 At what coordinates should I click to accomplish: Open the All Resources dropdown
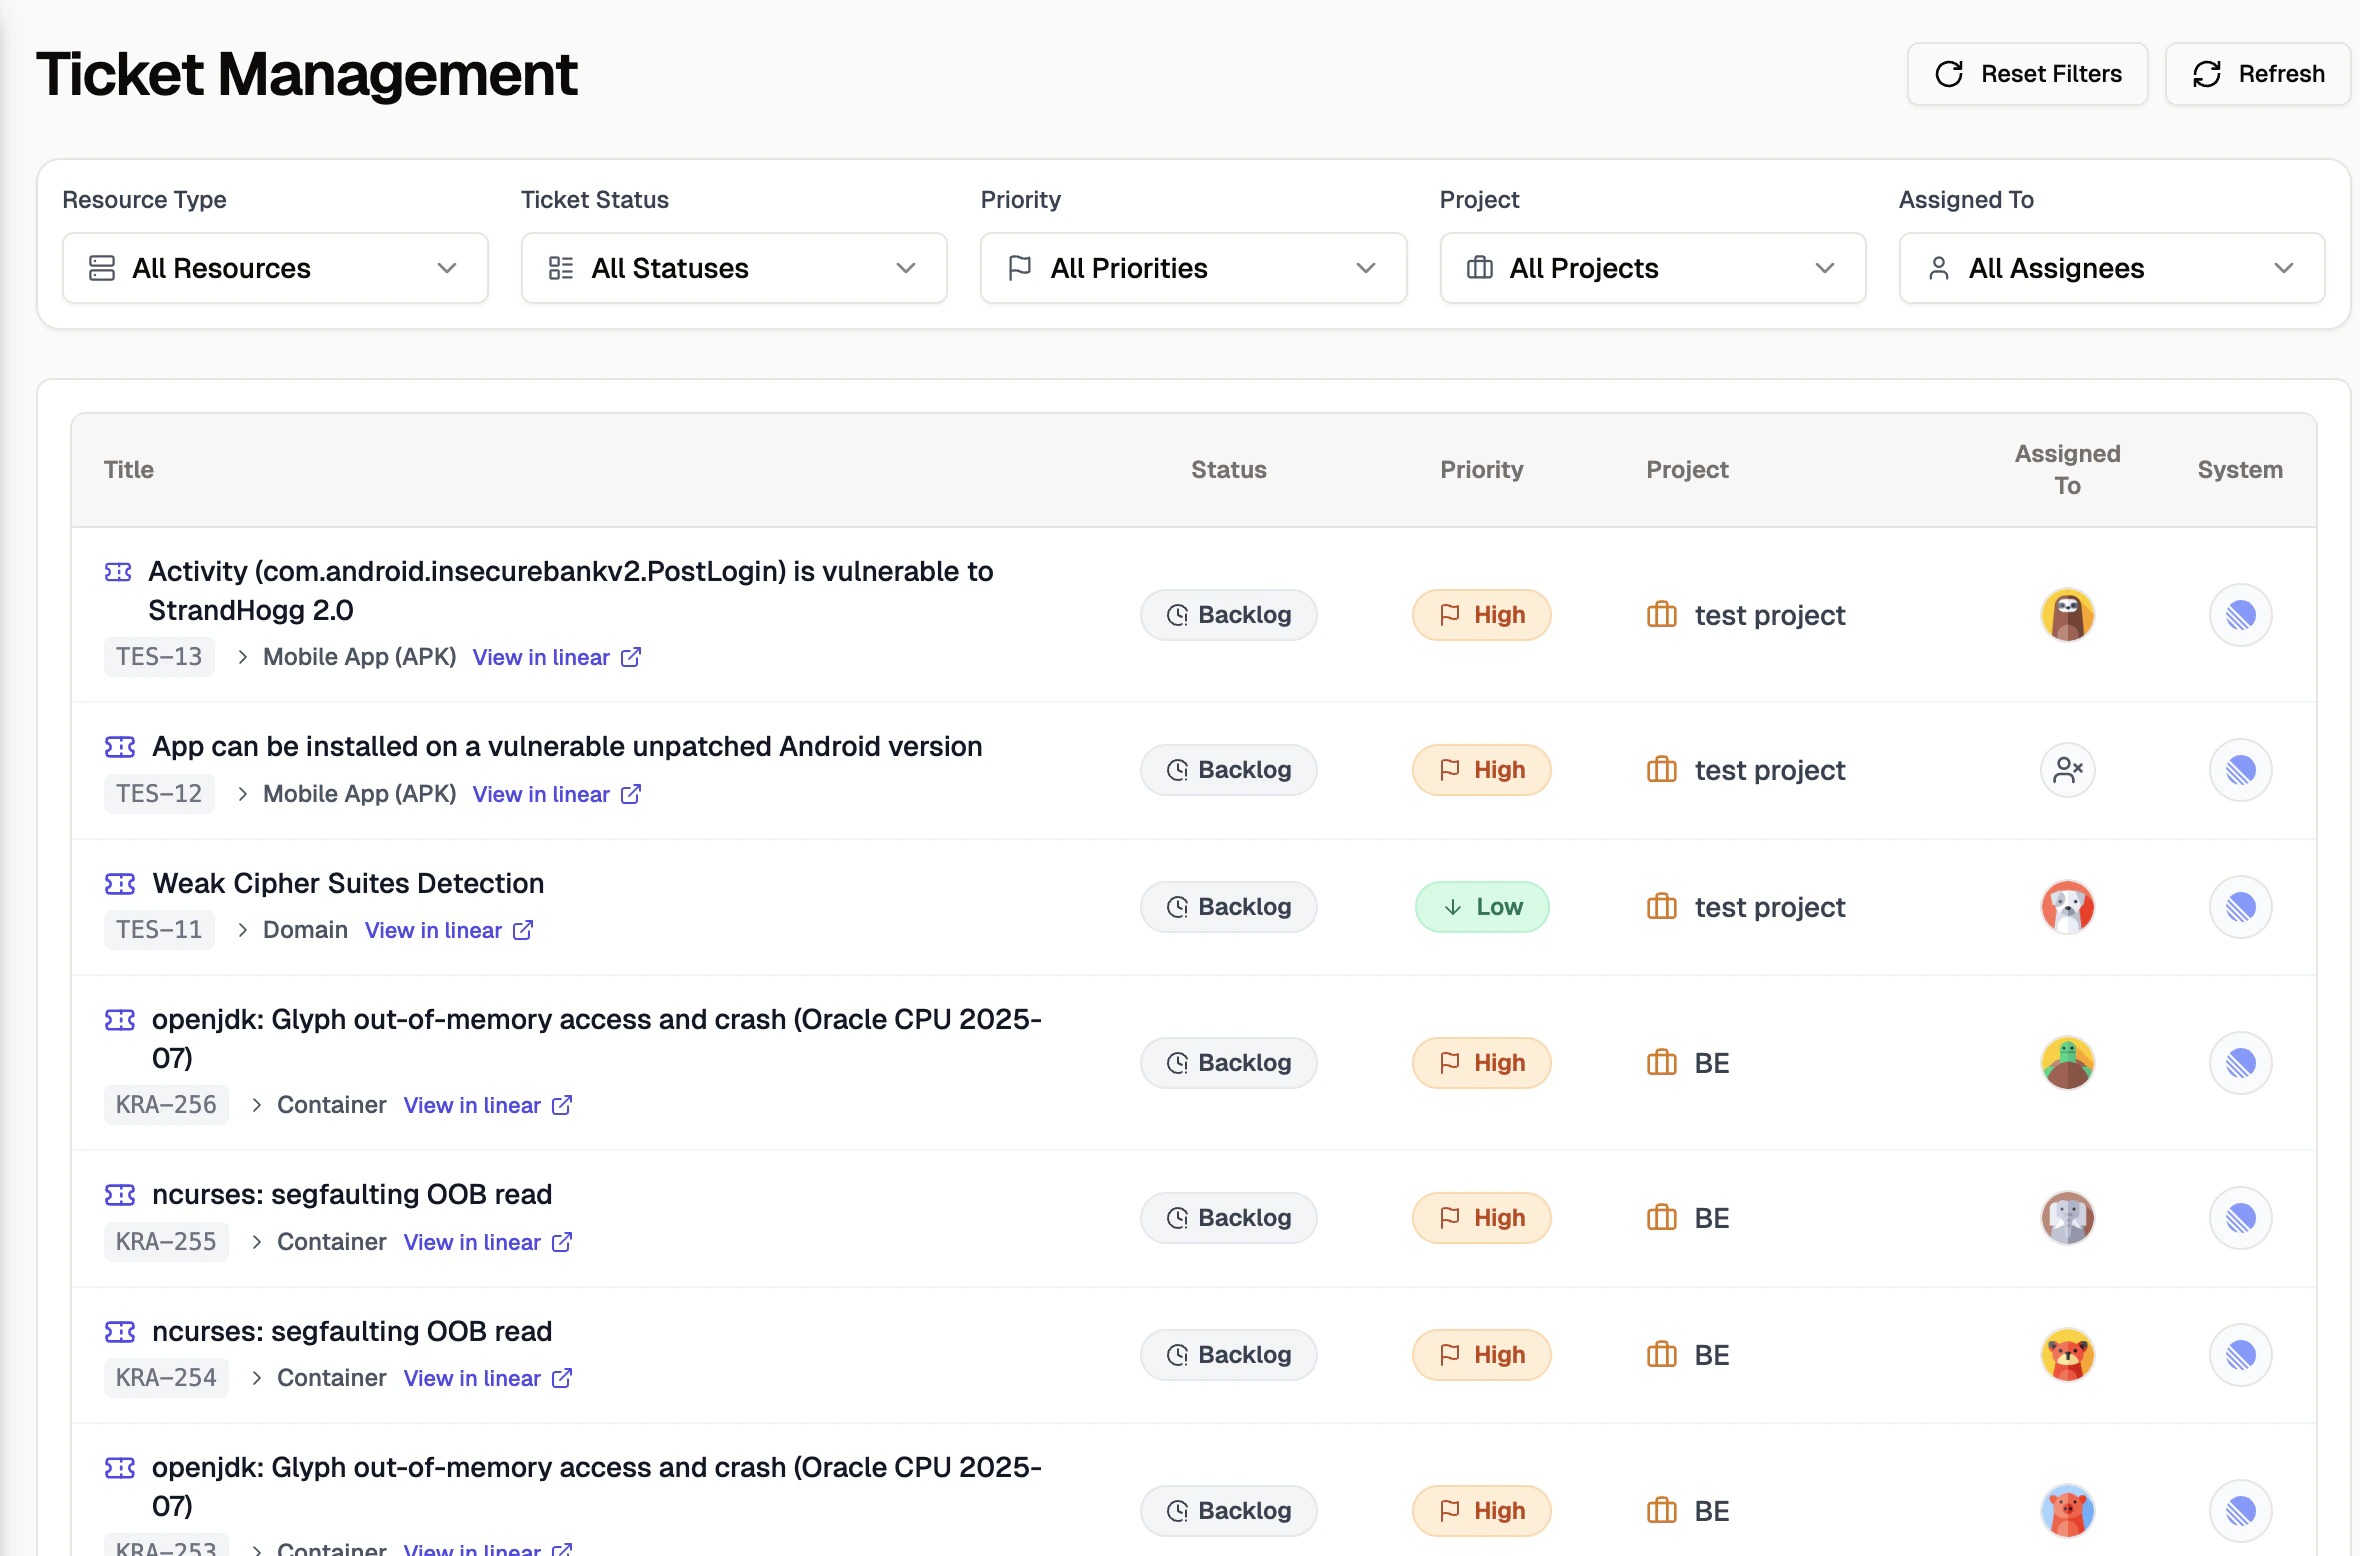click(x=274, y=268)
